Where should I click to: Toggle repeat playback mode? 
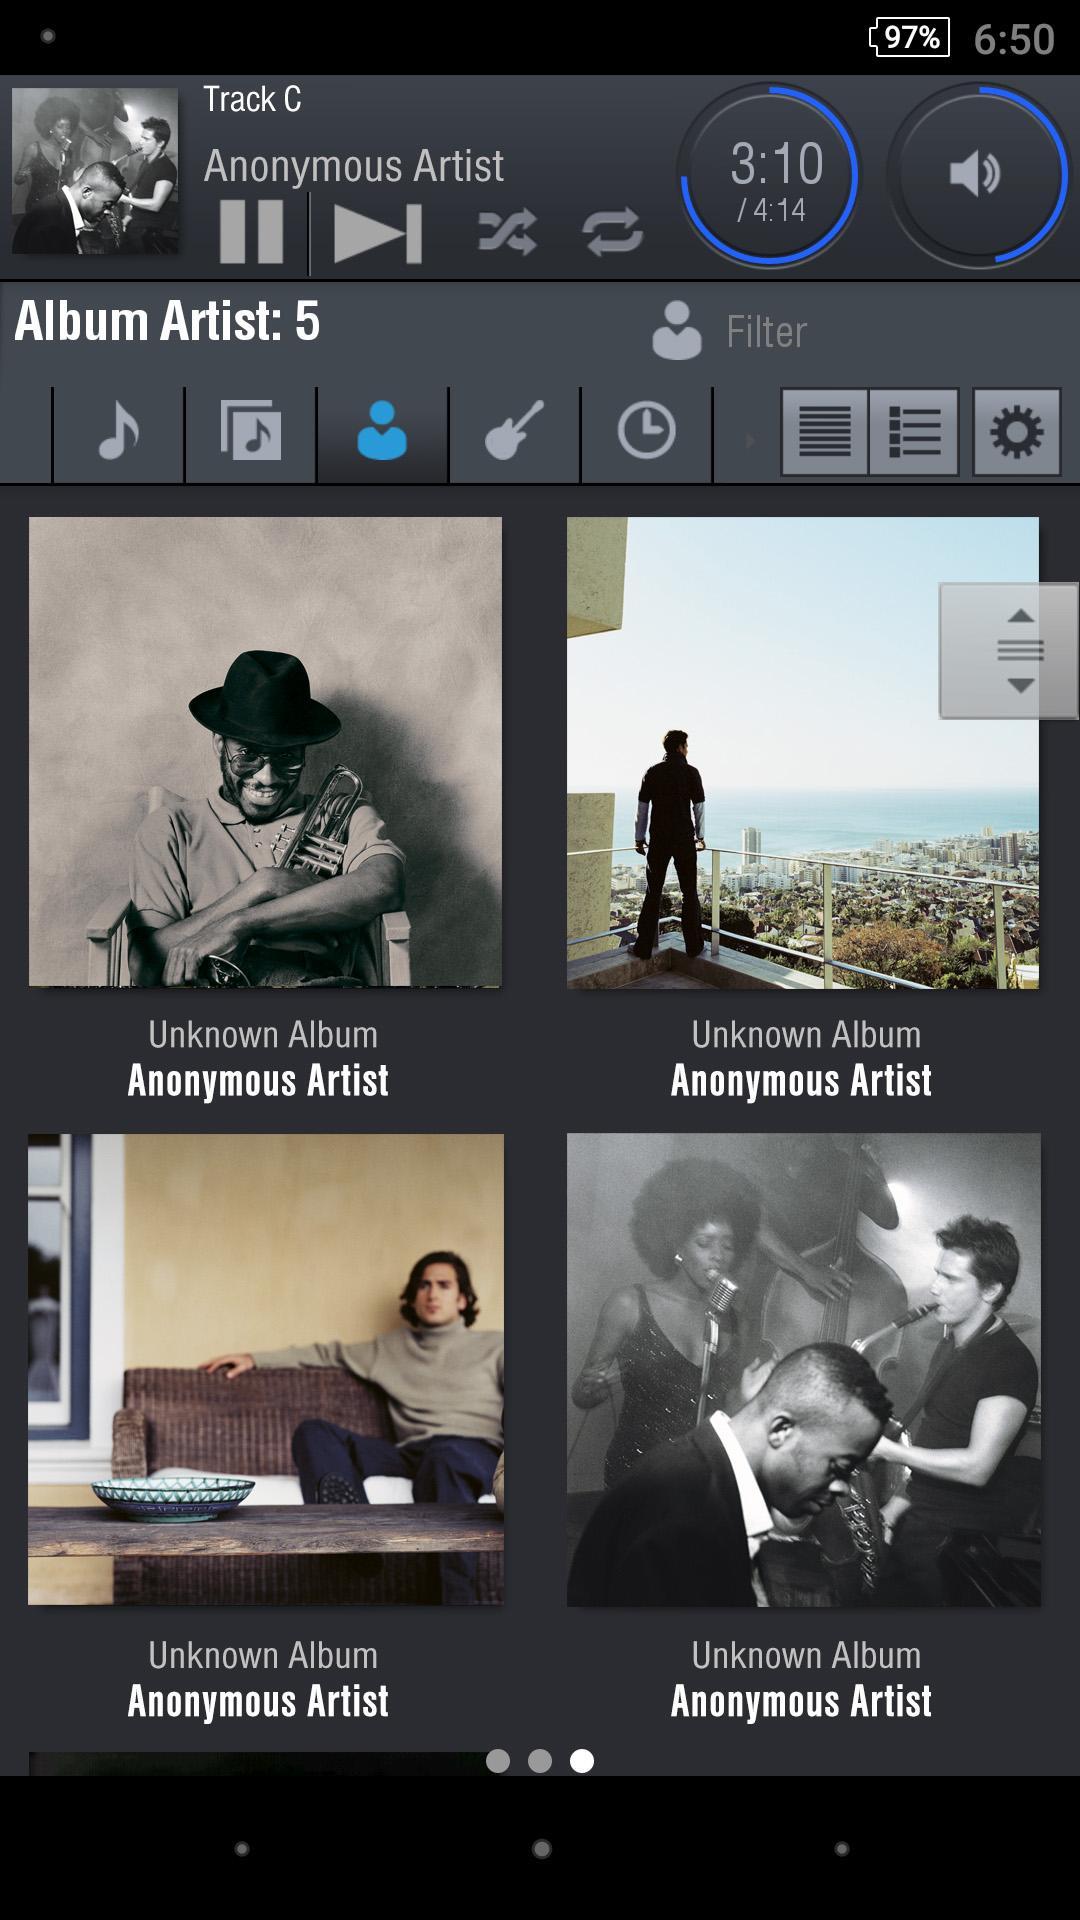612,233
